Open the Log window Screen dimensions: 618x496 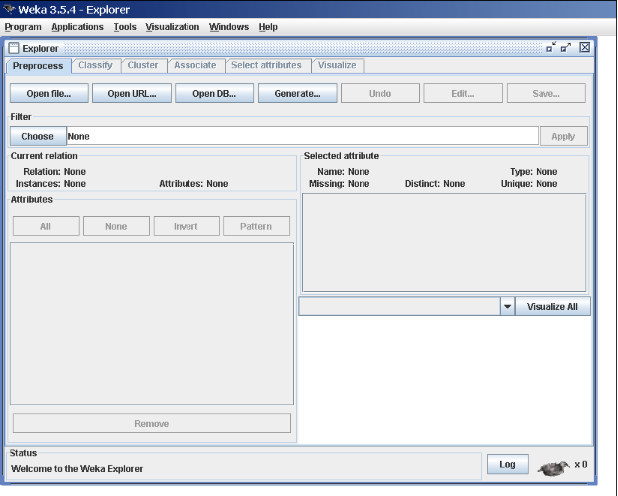(508, 464)
